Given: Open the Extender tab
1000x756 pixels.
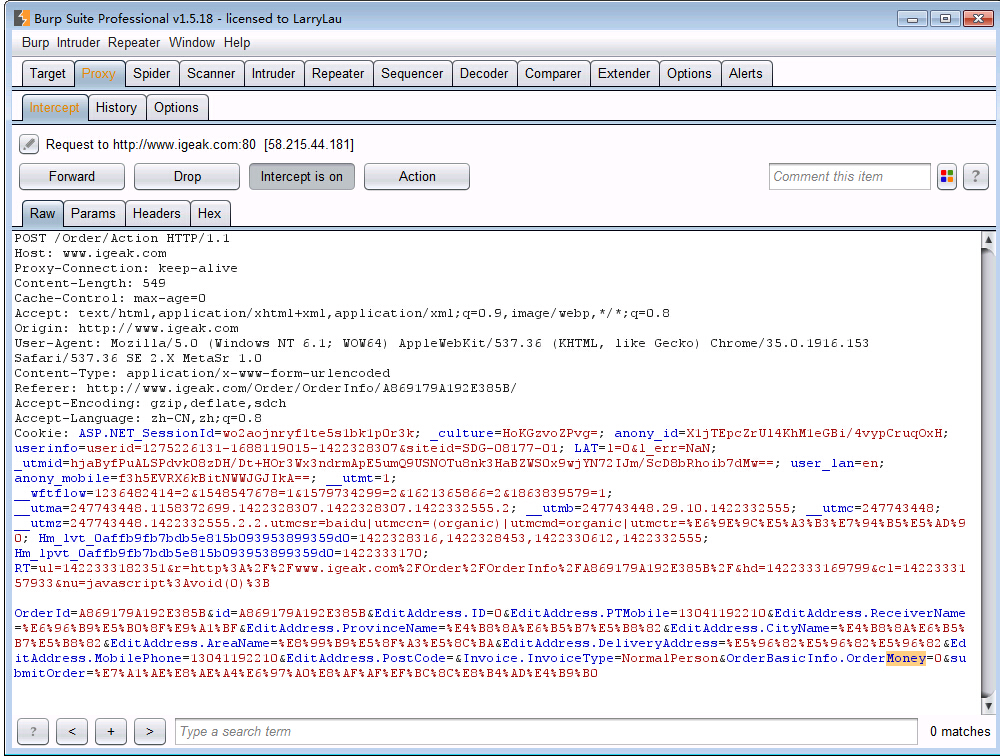Looking at the screenshot, I should [624, 73].
